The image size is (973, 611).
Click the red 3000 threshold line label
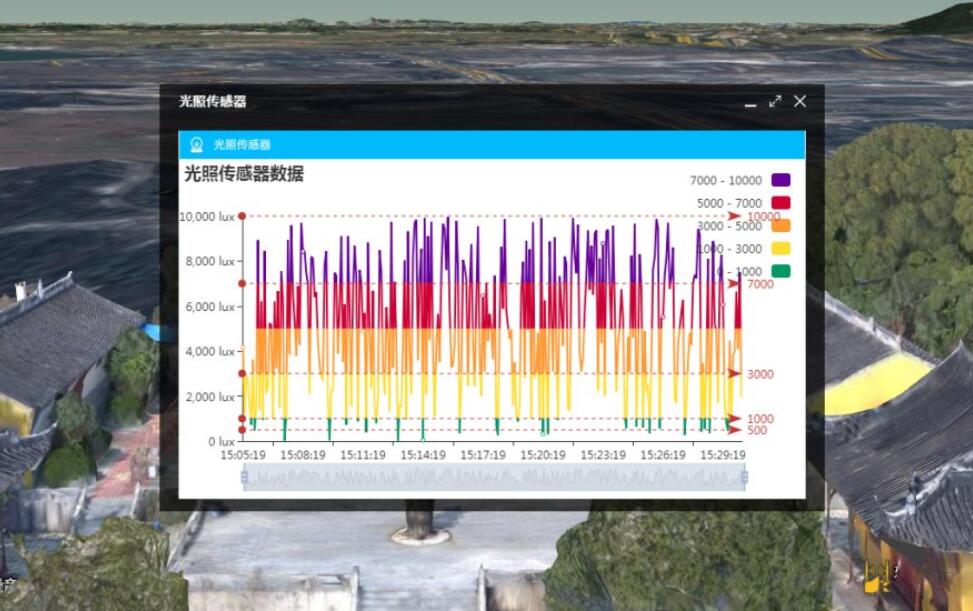tap(760, 374)
